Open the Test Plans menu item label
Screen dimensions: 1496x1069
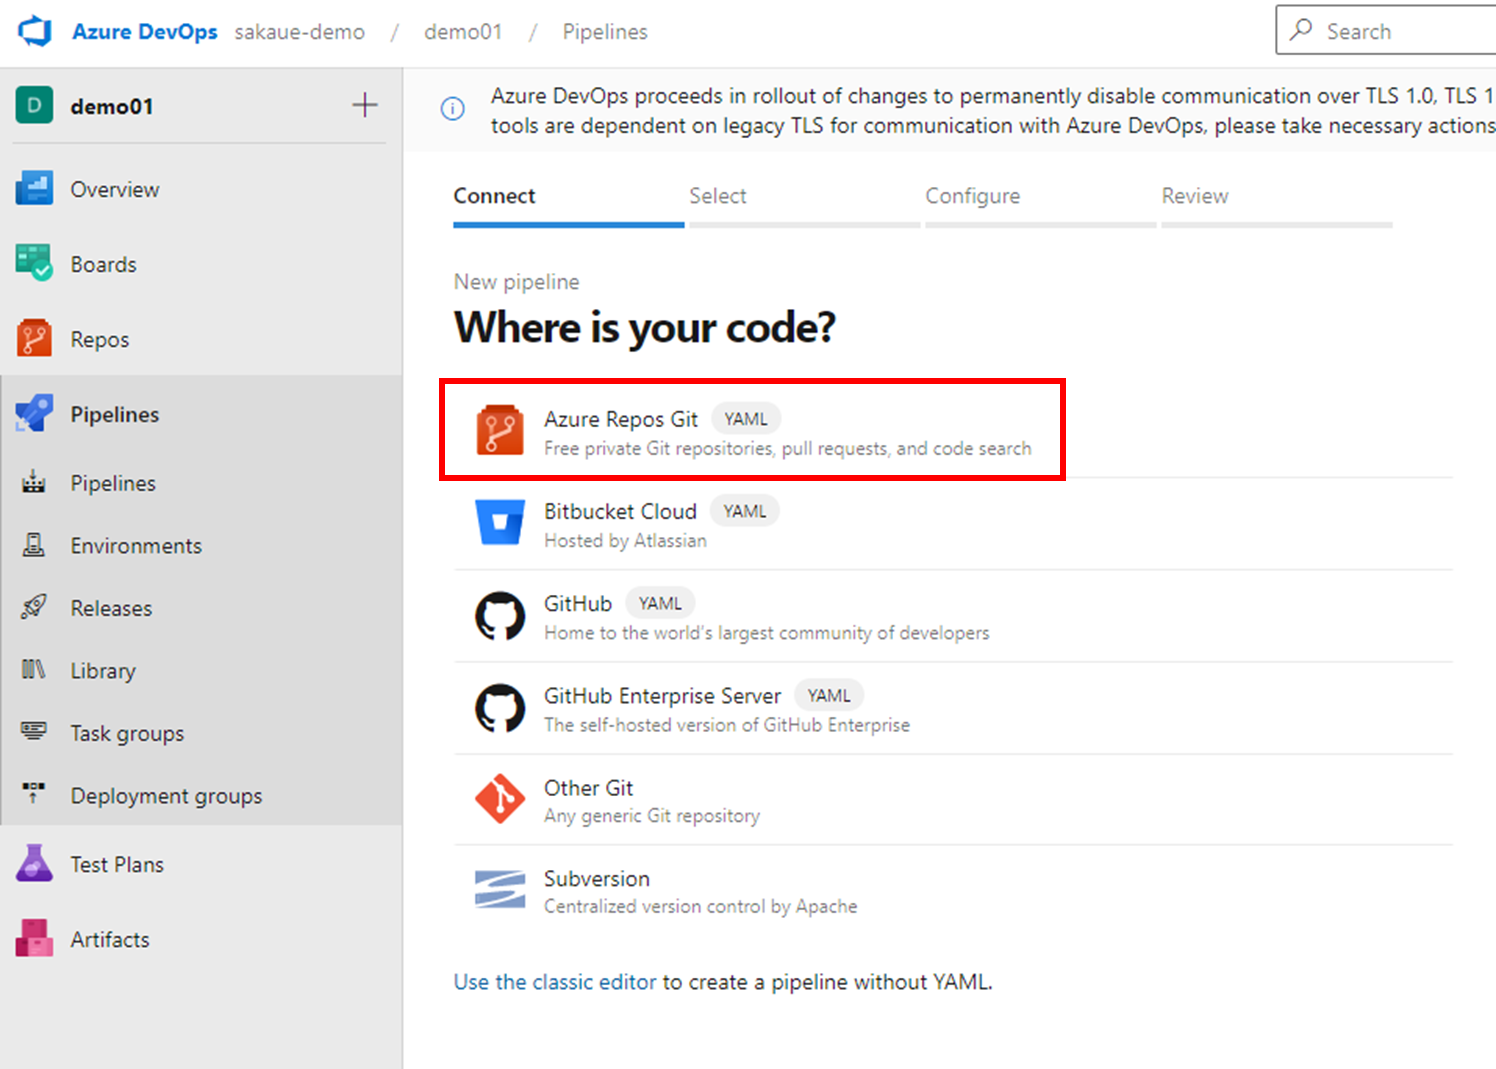pos(117,864)
